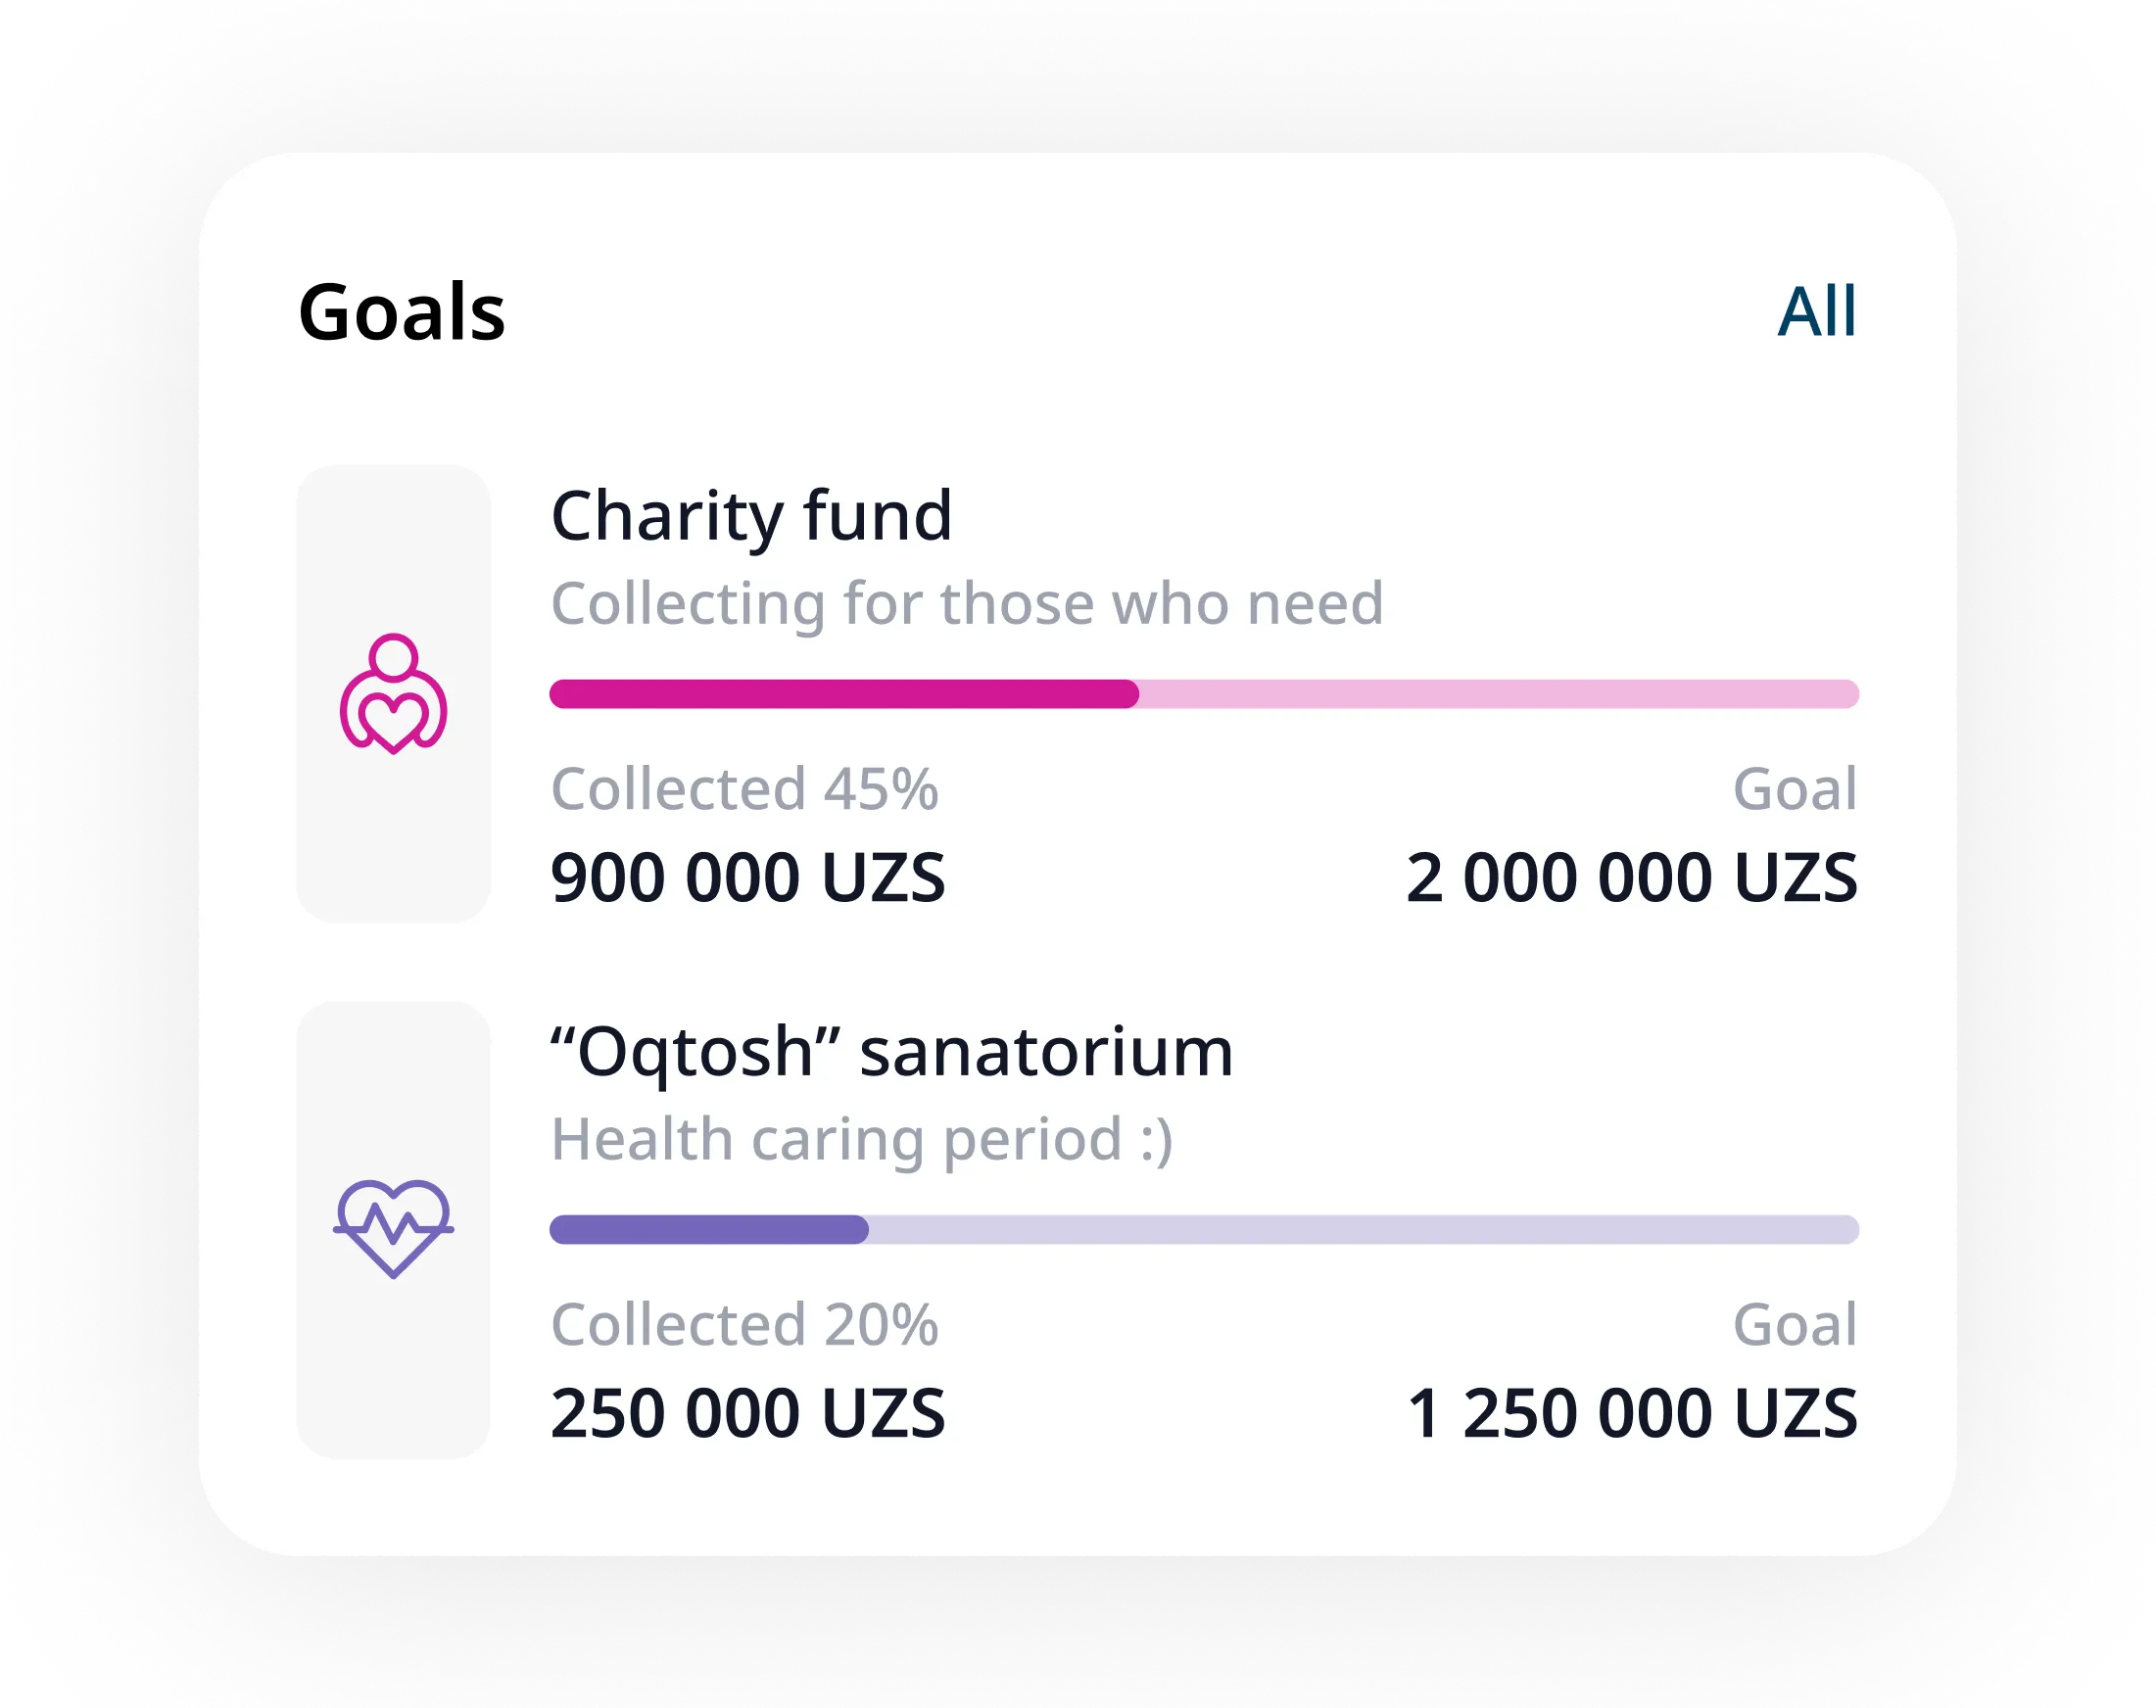Click the Collected 20% label
The height and width of the screenshot is (1708, 2156).
[745, 1325]
